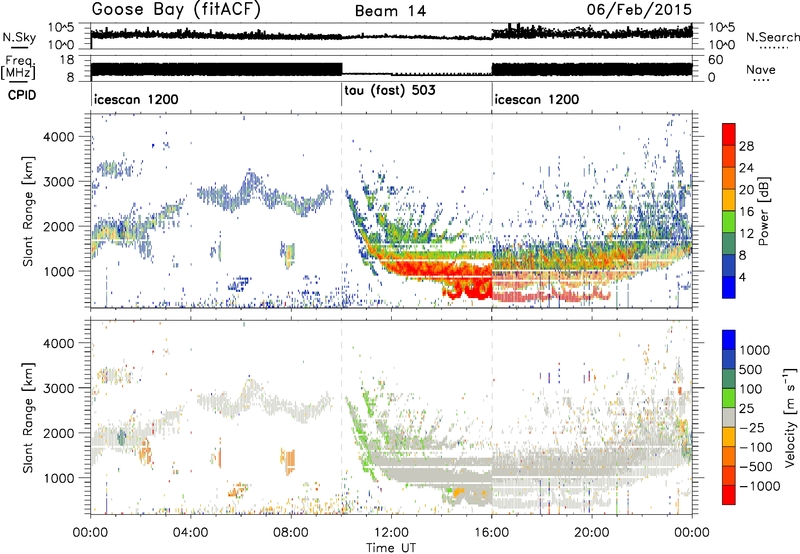Click the '16' tick on the power colorbar
Image resolution: width=800 pixels, height=554 pixels.
(746, 212)
